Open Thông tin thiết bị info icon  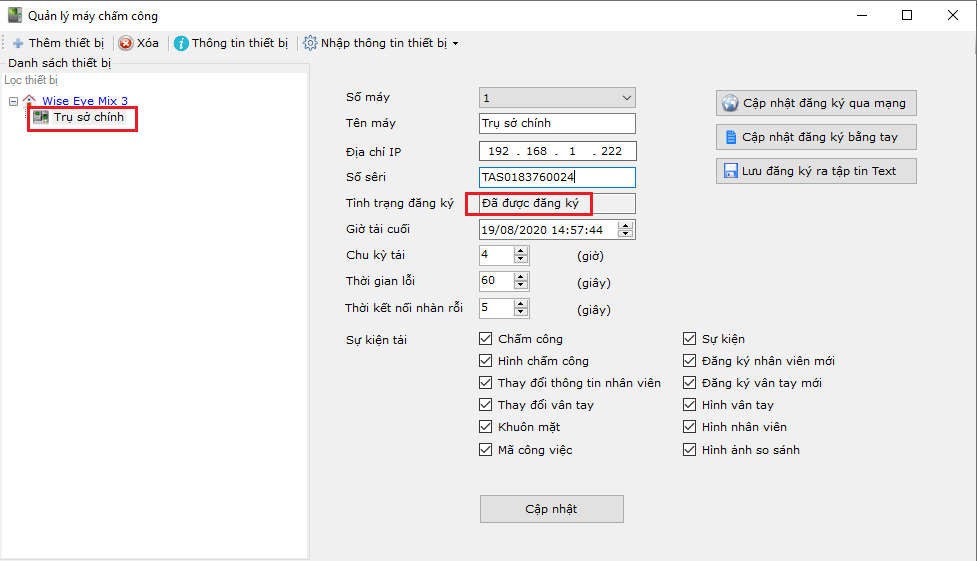pos(181,44)
